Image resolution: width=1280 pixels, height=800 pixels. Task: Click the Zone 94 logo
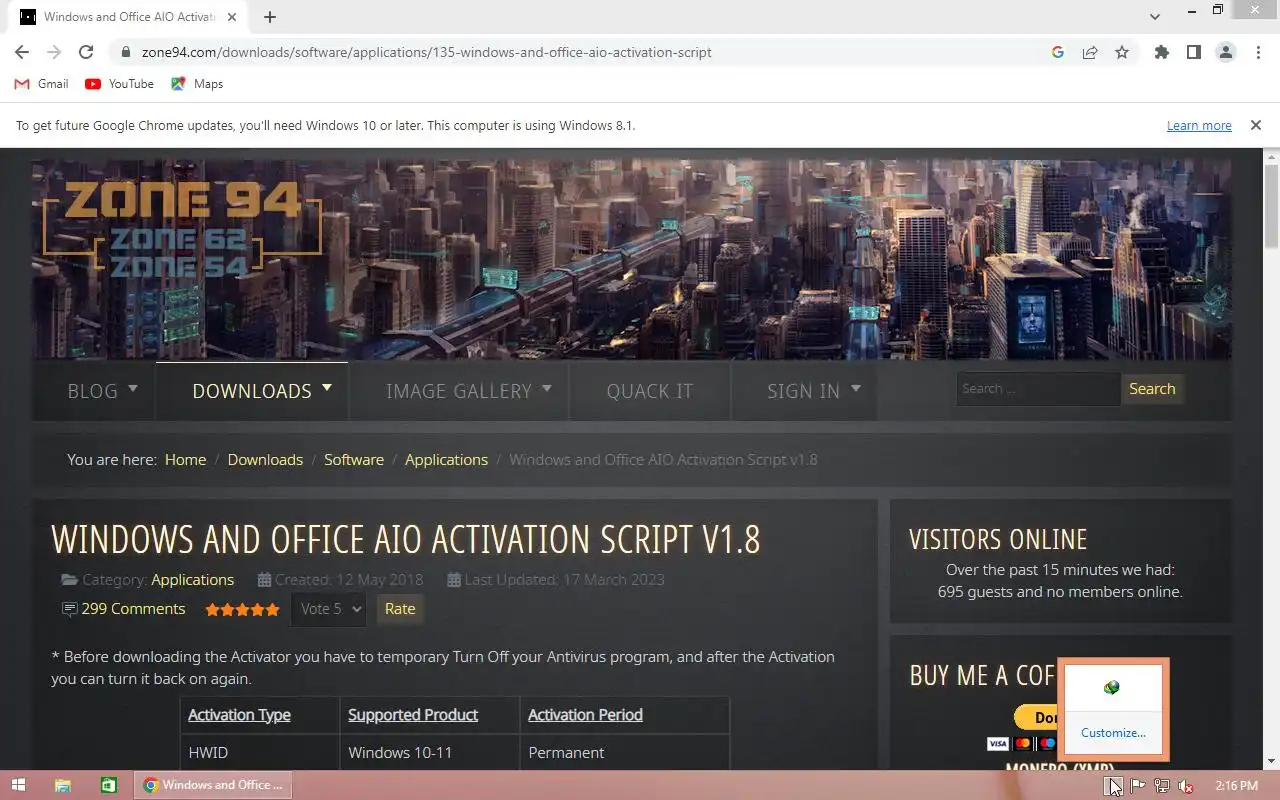point(182,227)
